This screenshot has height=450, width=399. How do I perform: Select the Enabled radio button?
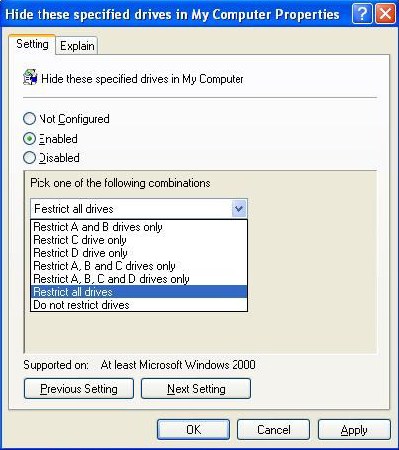tap(29, 139)
